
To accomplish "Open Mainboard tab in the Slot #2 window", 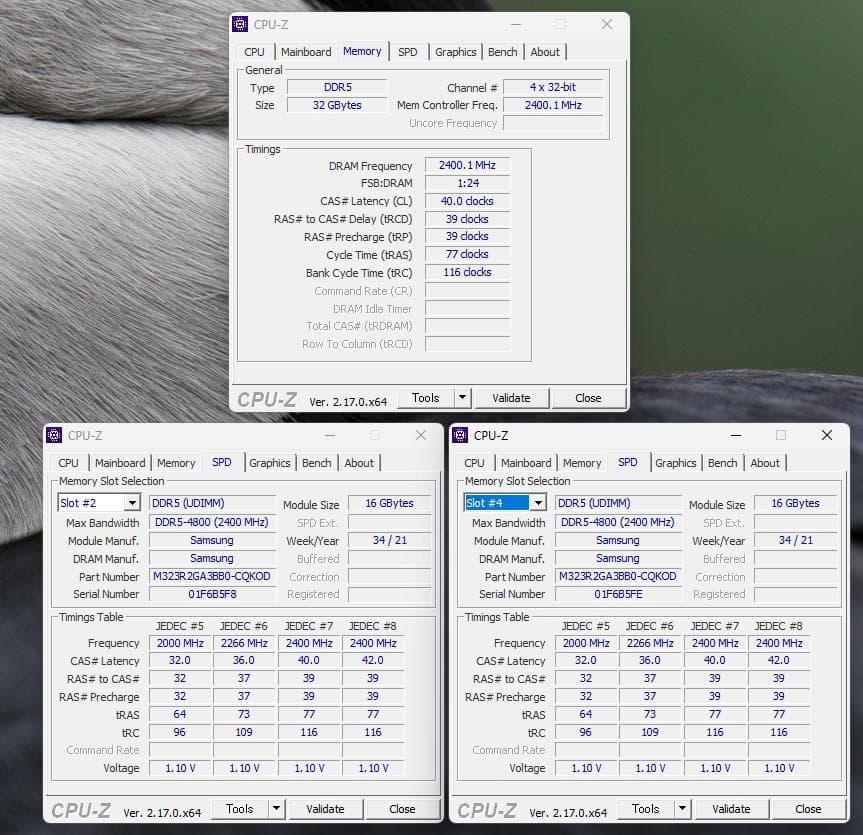I will point(120,463).
